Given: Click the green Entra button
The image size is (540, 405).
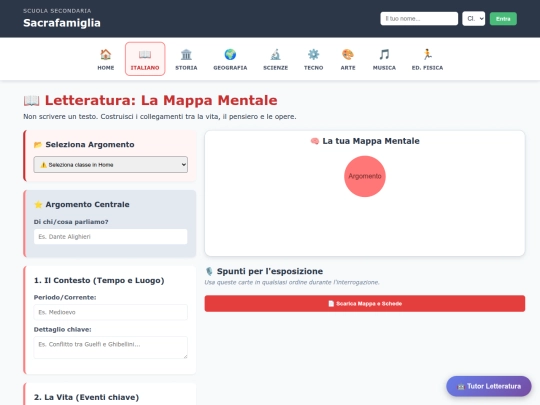Looking at the screenshot, I should pos(503,19).
